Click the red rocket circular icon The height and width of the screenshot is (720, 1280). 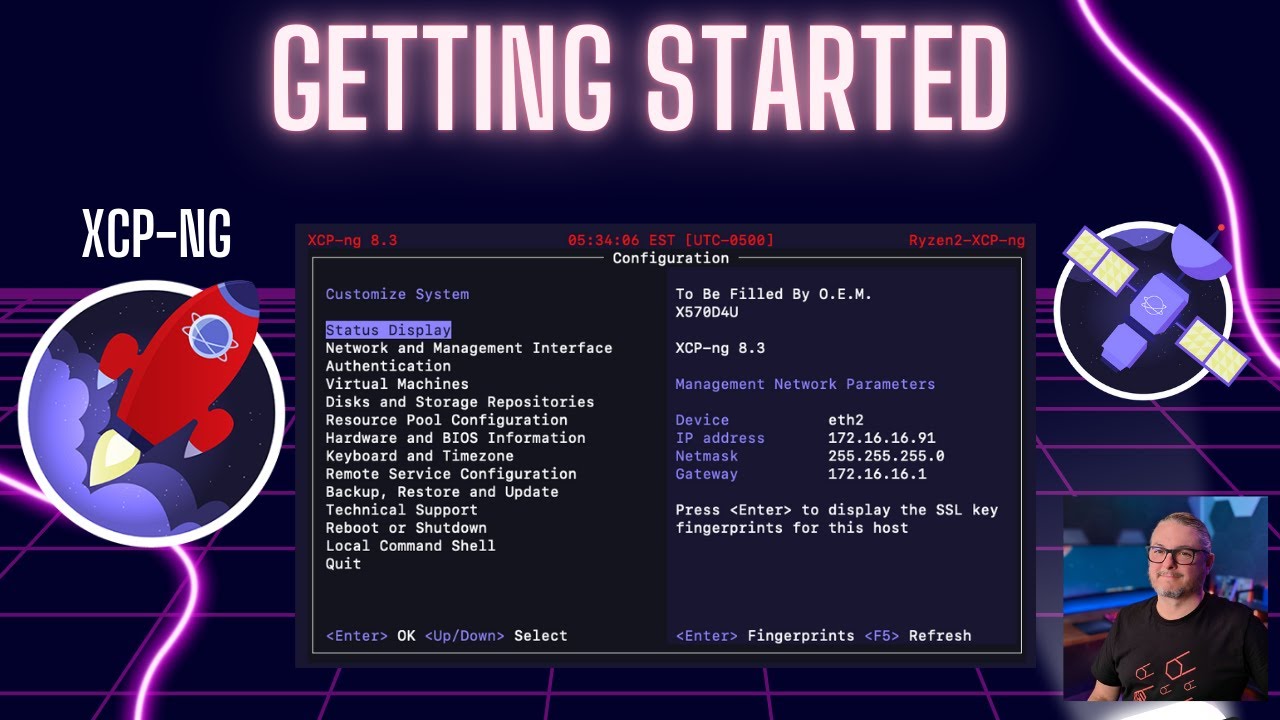point(150,412)
